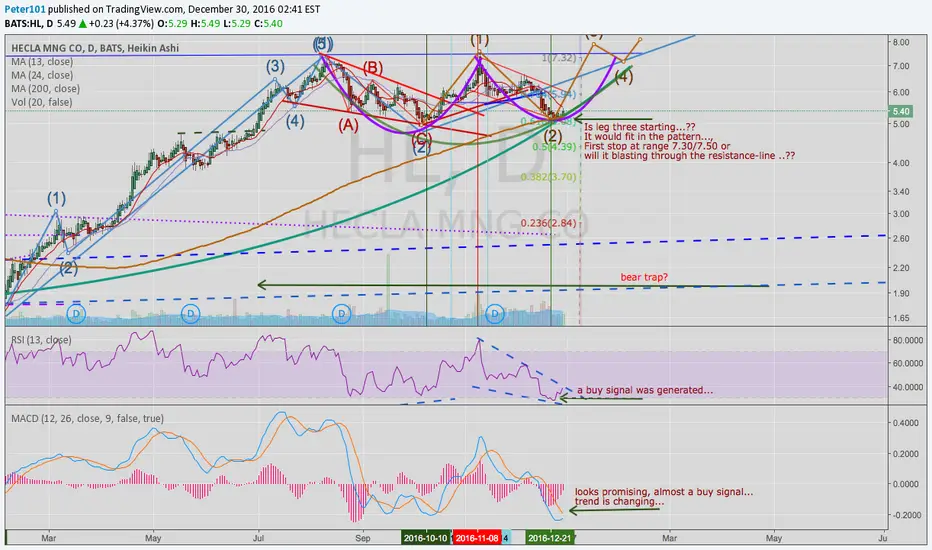The height and width of the screenshot is (550, 932).
Task: Select the HECLA MNG CO, D, BATS, Heikin Ashi legend
Action: 95,48
